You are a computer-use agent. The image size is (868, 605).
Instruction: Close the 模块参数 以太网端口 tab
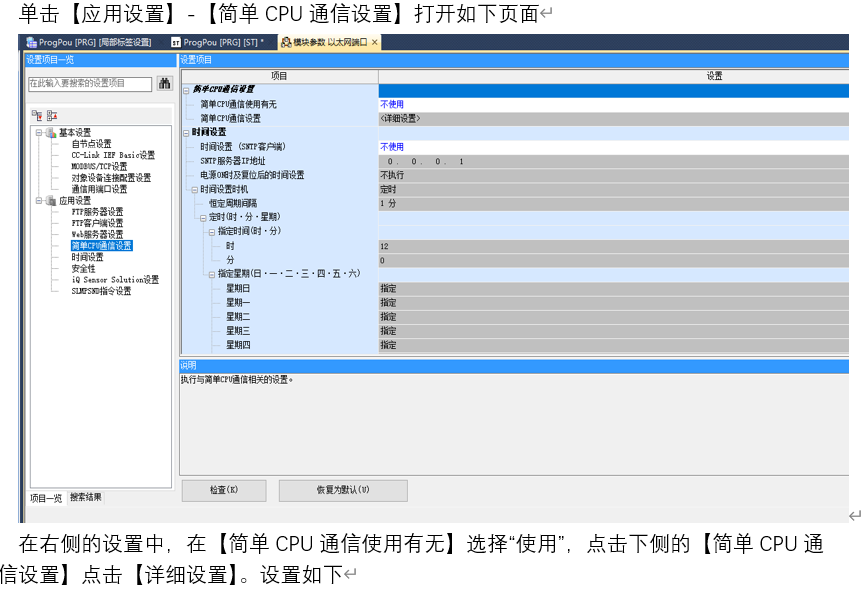tap(375, 42)
